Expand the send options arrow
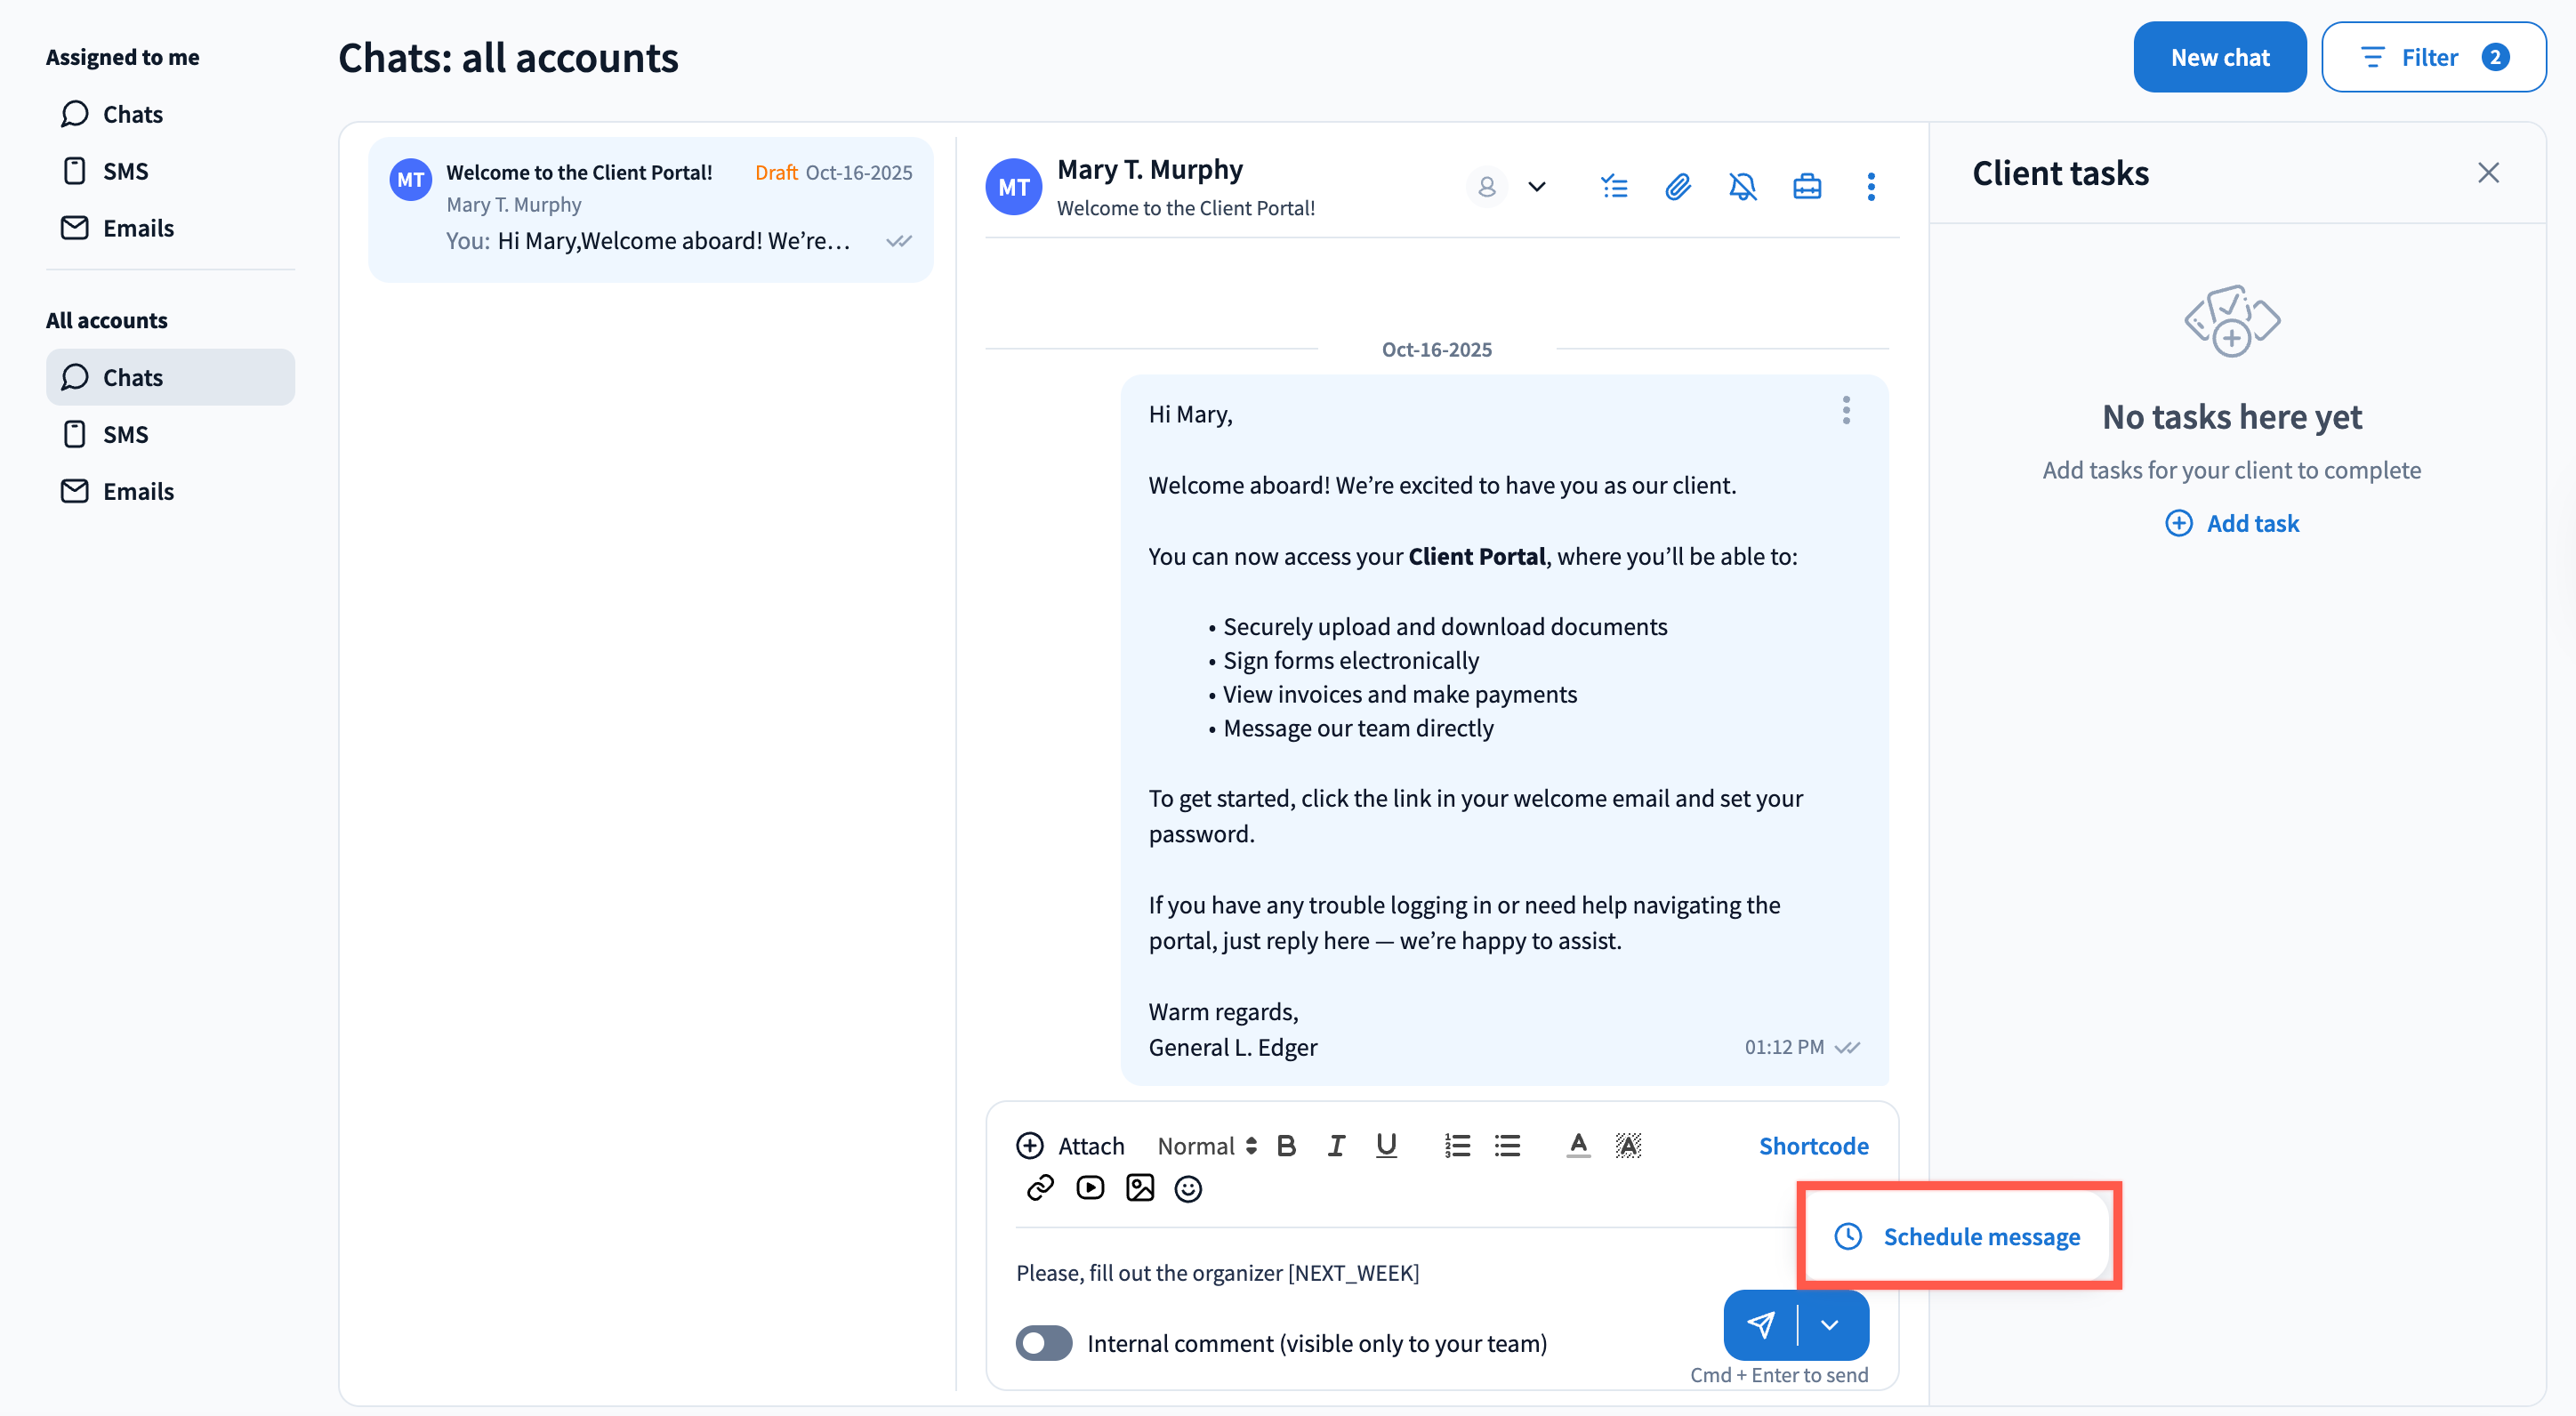The width and height of the screenshot is (2576, 1416). [x=1830, y=1325]
